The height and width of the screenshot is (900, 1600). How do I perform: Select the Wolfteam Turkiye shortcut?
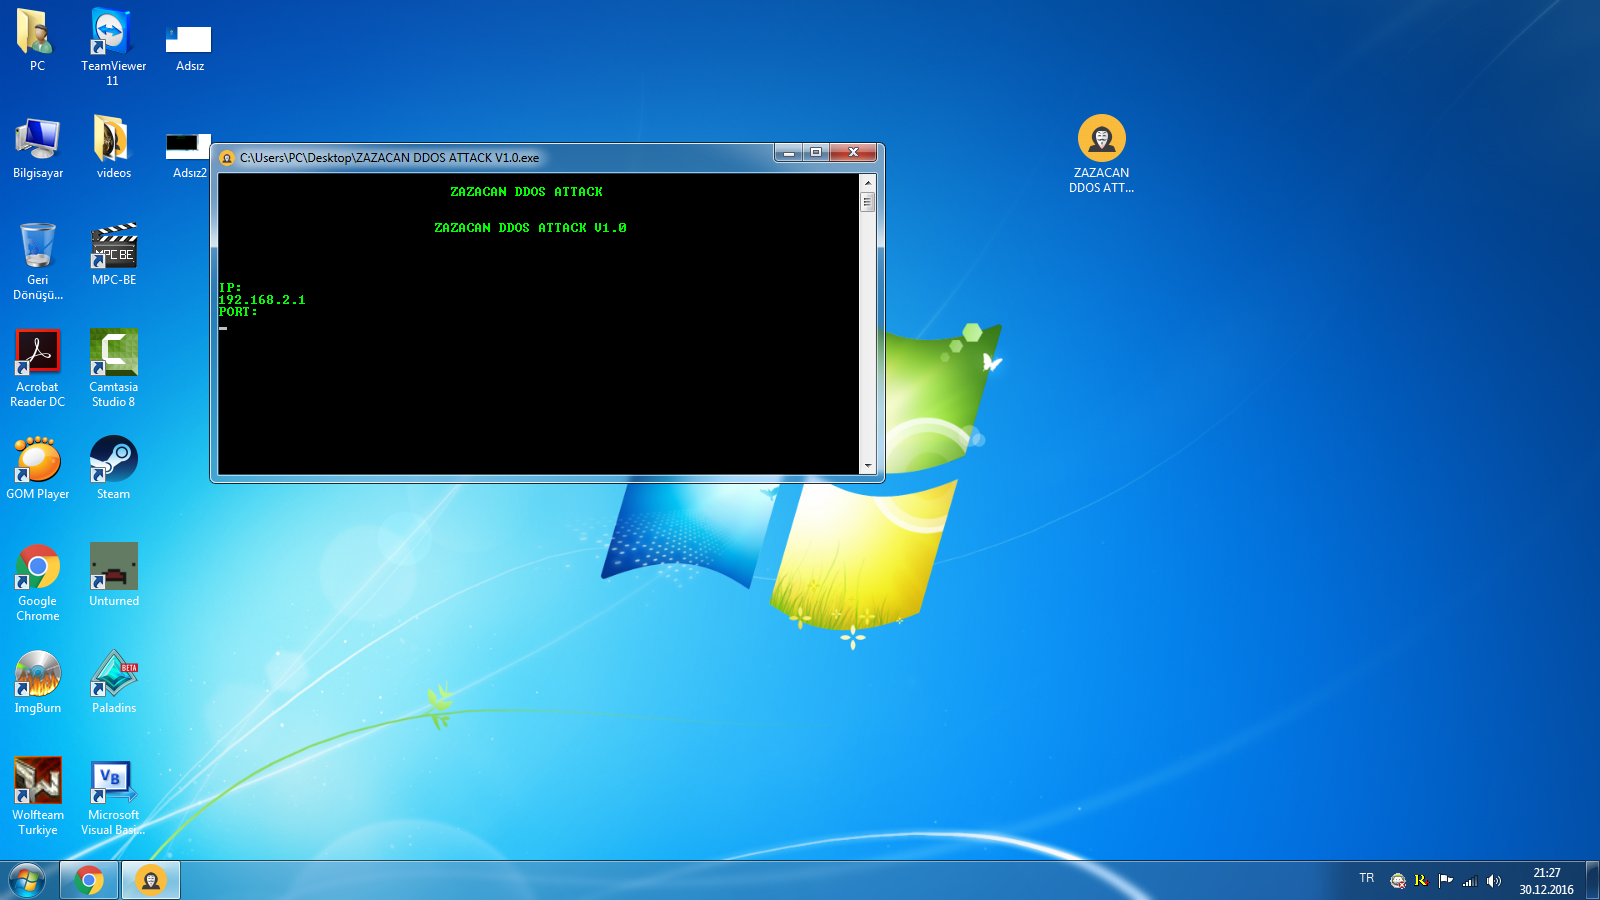coord(38,796)
